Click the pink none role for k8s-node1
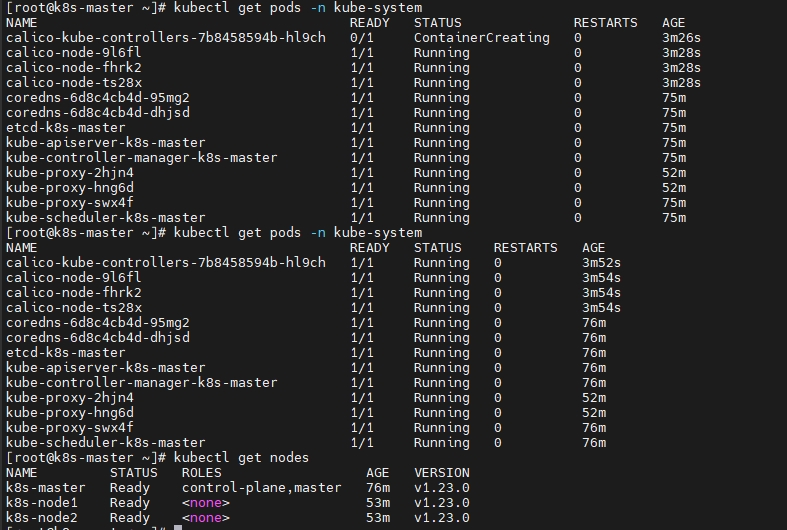Viewport: 787px width, 530px height. coord(205,502)
